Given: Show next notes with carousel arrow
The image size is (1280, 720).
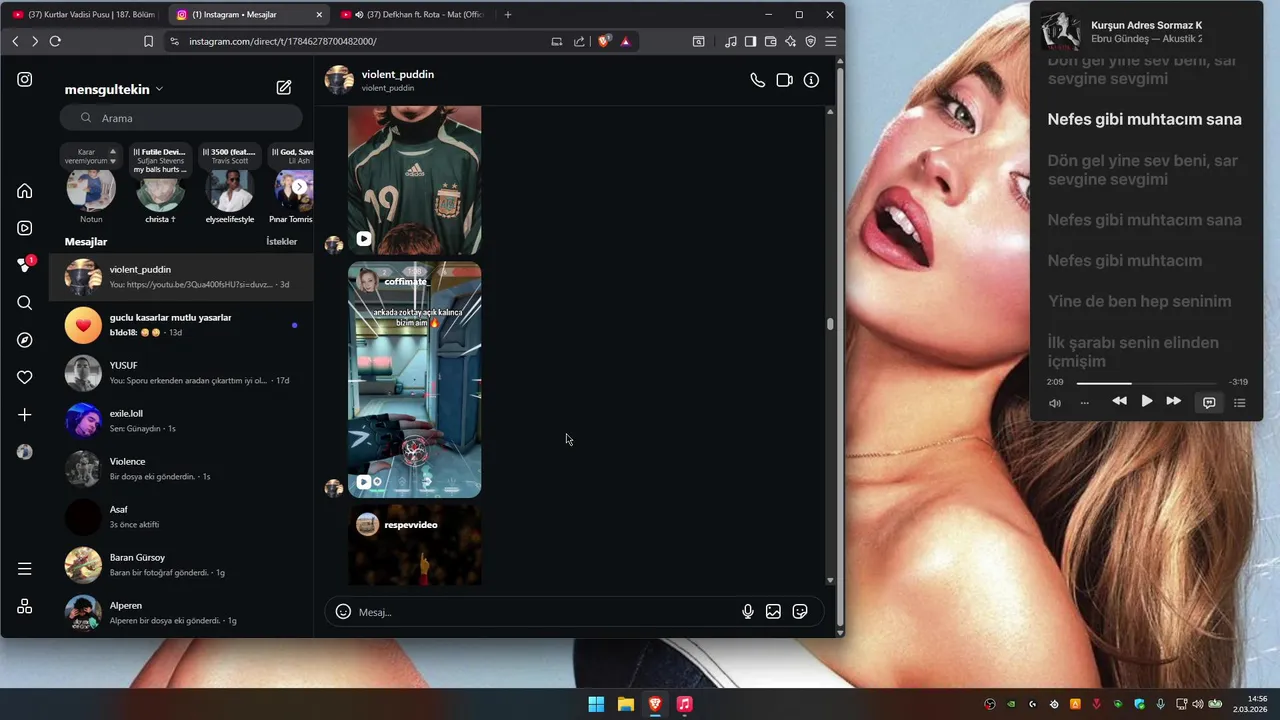Looking at the screenshot, I should point(299,187).
